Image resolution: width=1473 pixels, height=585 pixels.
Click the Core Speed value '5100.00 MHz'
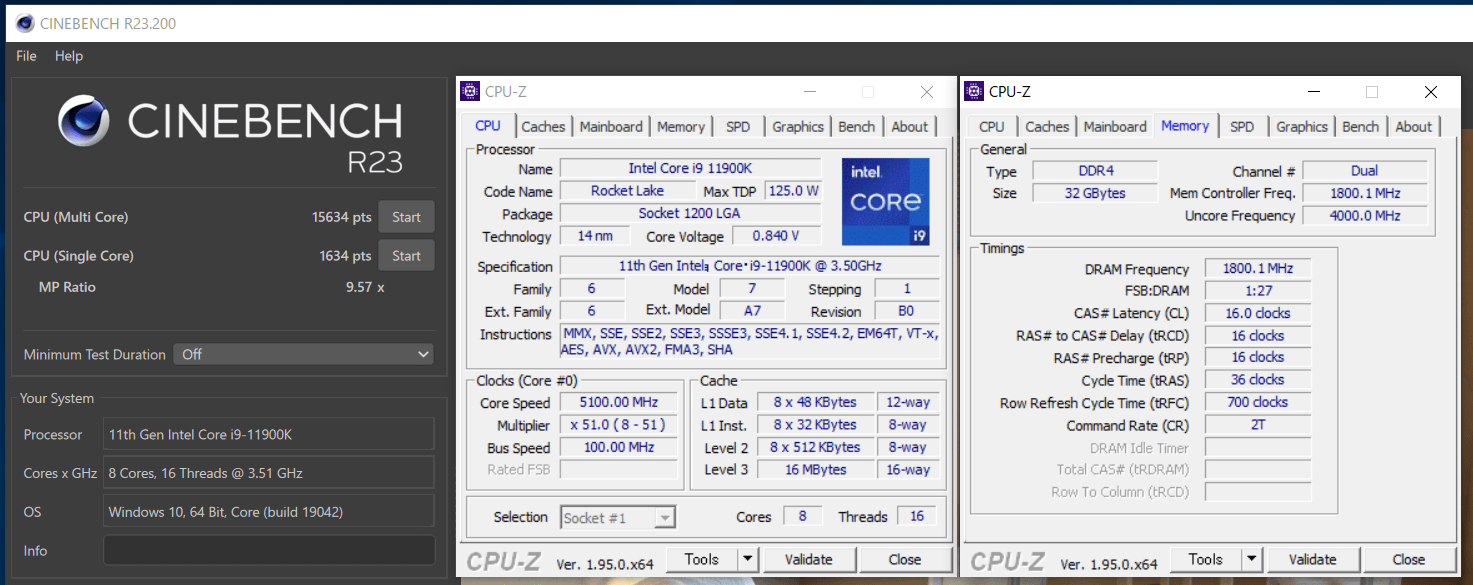click(x=619, y=403)
